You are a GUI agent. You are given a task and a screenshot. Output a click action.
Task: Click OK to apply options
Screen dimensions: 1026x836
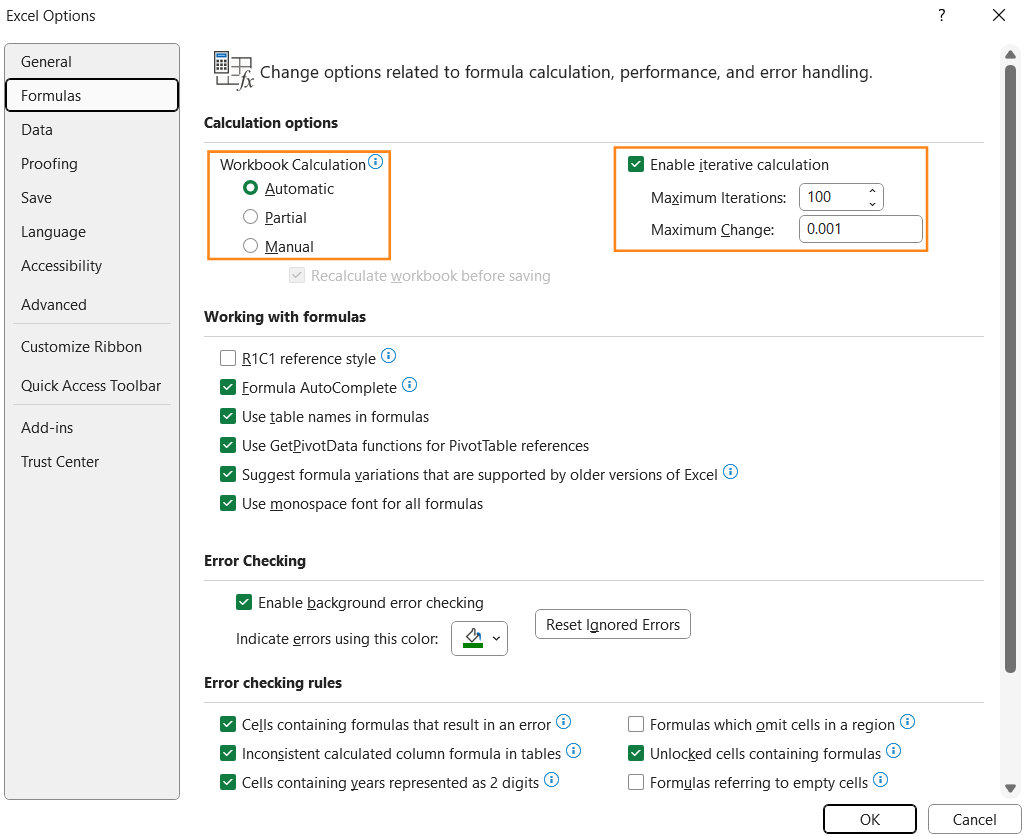[x=870, y=820]
